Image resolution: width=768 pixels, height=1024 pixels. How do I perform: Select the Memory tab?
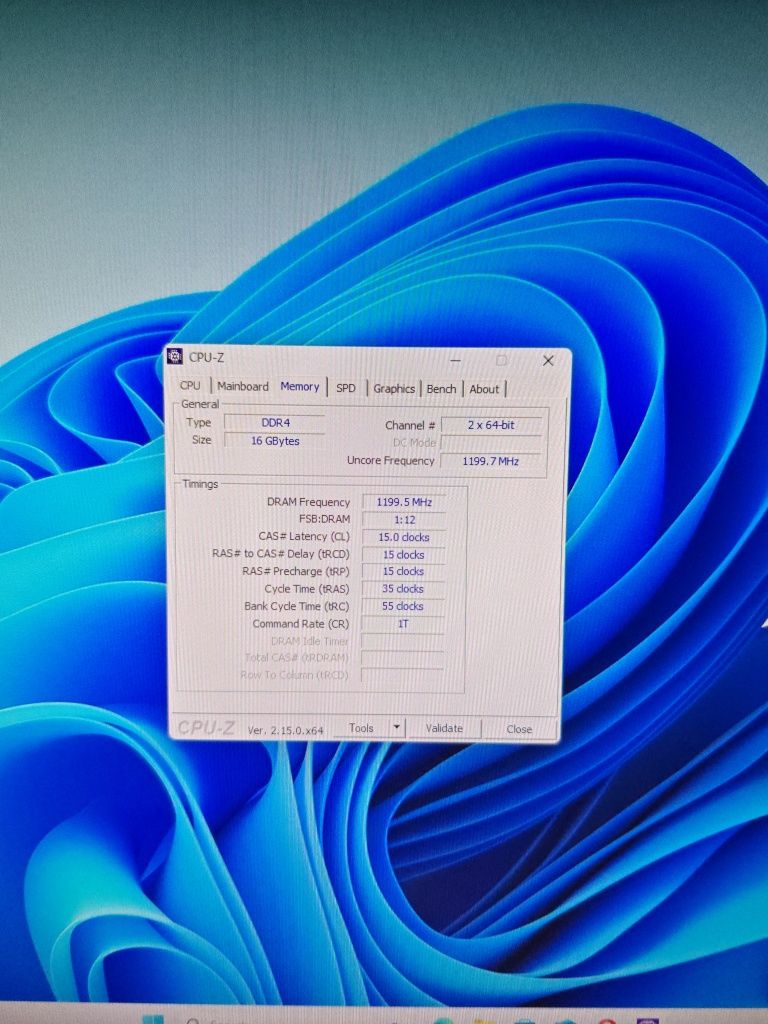300,387
